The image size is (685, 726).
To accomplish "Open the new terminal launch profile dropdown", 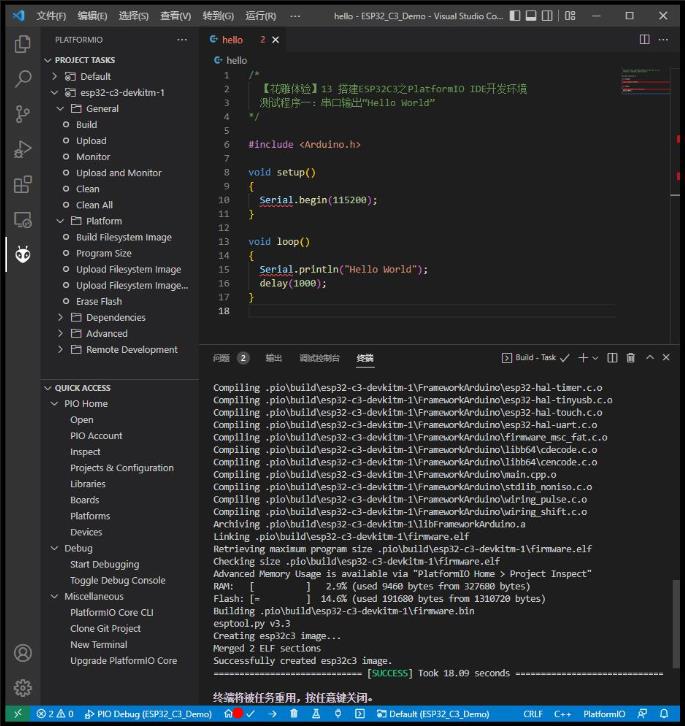I will (x=596, y=357).
